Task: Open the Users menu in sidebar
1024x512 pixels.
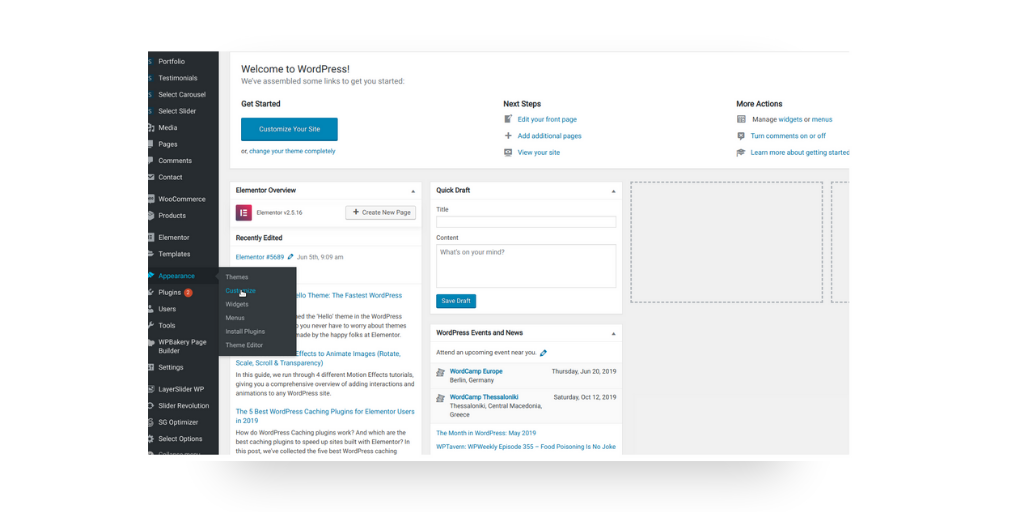Action: pos(167,309)
